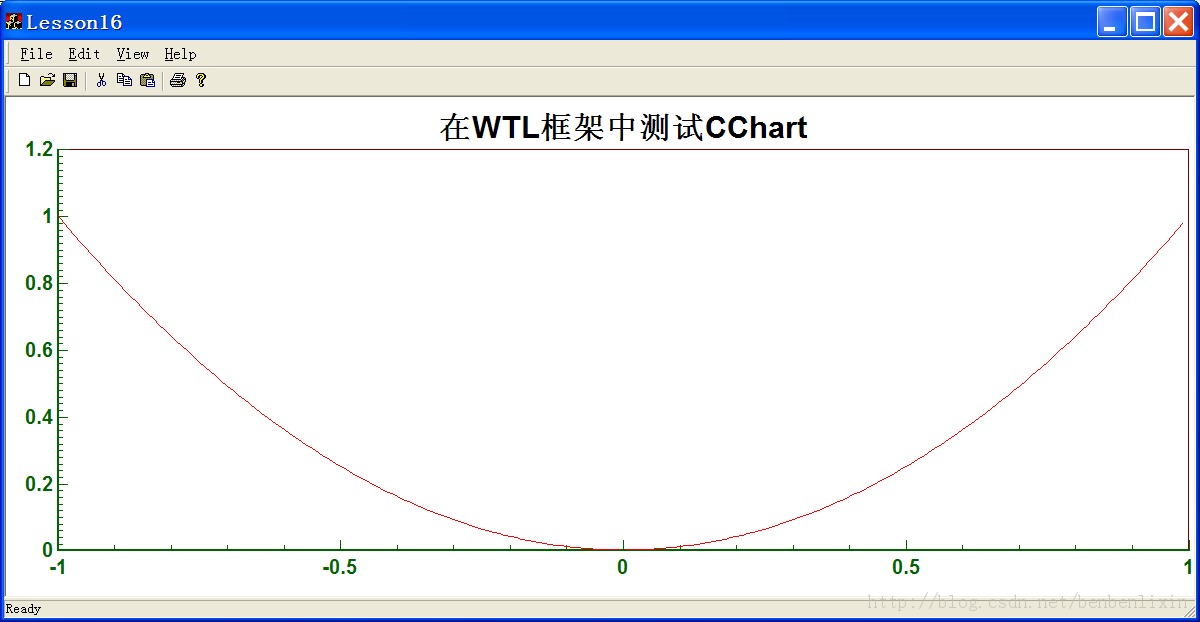Save the chart using the floppy disk icon
The image size is (1200, 622).
pos(69,80)
